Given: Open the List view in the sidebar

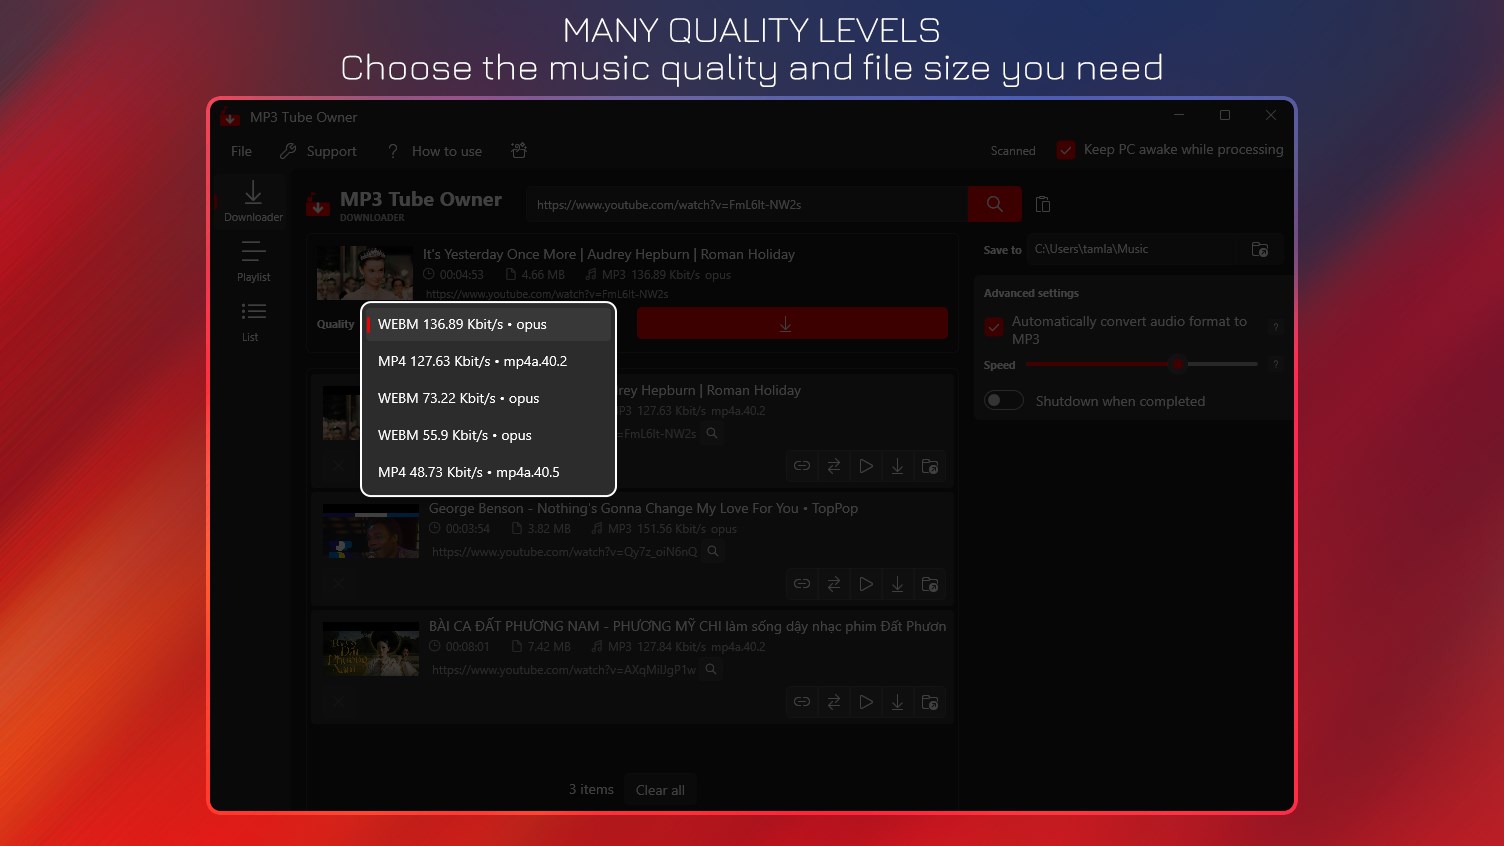Looking at the screenshot, I should point(251,320).
